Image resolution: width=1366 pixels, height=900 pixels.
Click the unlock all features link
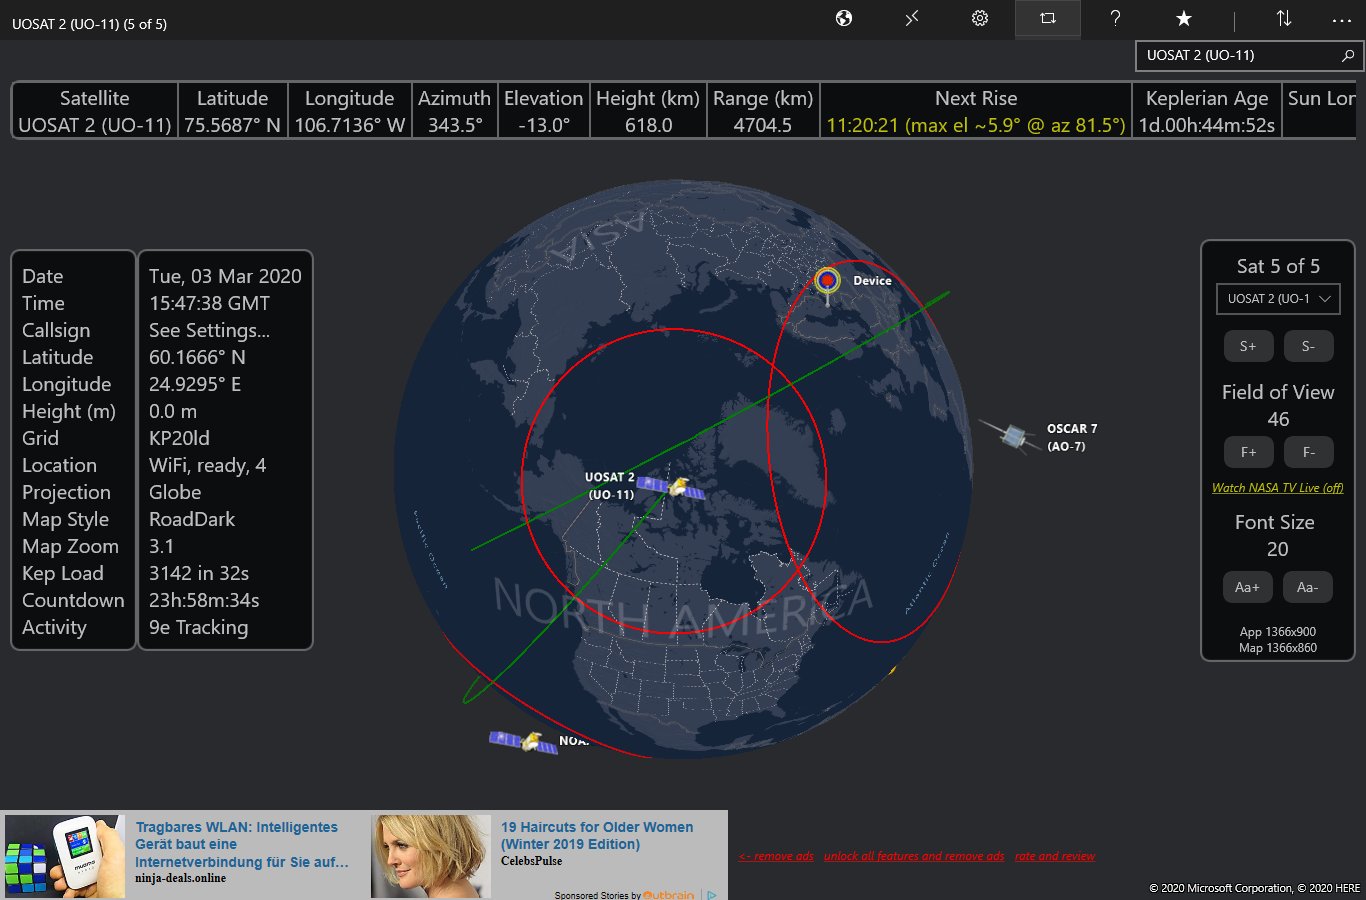coord(913,856)
